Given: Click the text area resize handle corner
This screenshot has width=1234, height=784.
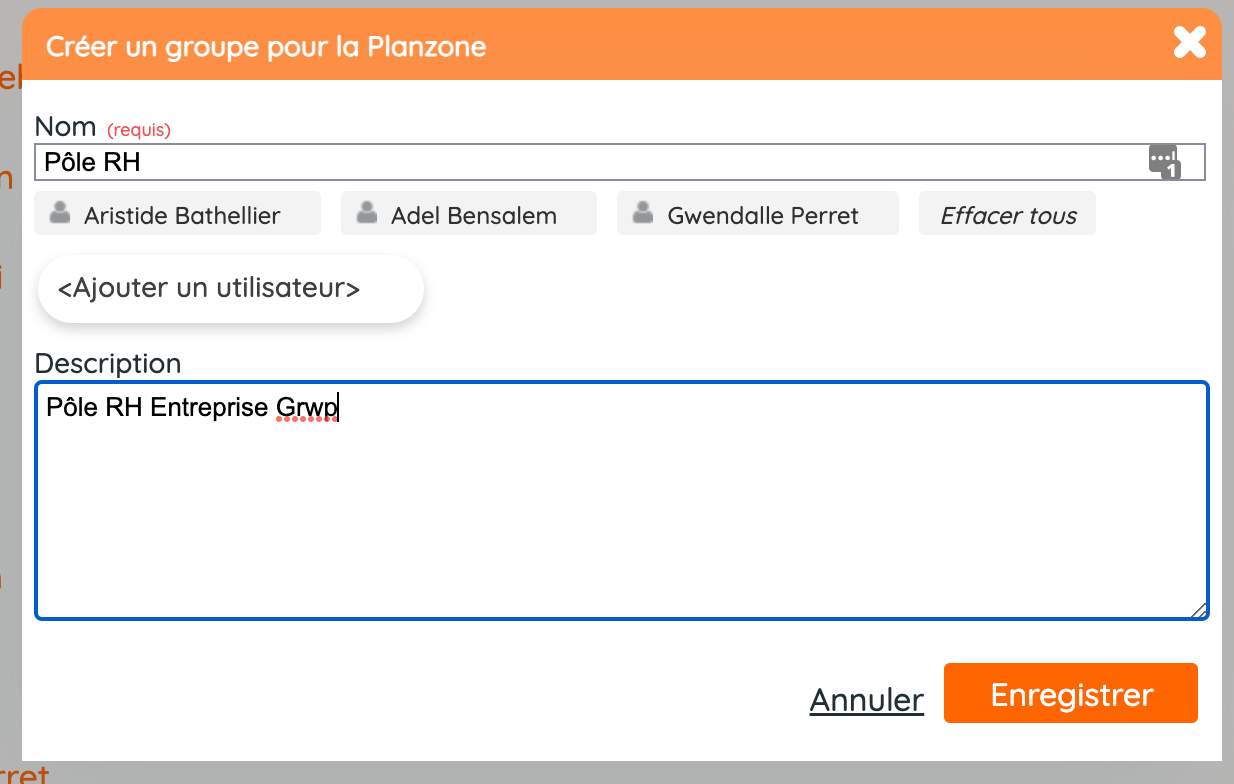Looking at the screenshot, I should (x=1198, y=610).
